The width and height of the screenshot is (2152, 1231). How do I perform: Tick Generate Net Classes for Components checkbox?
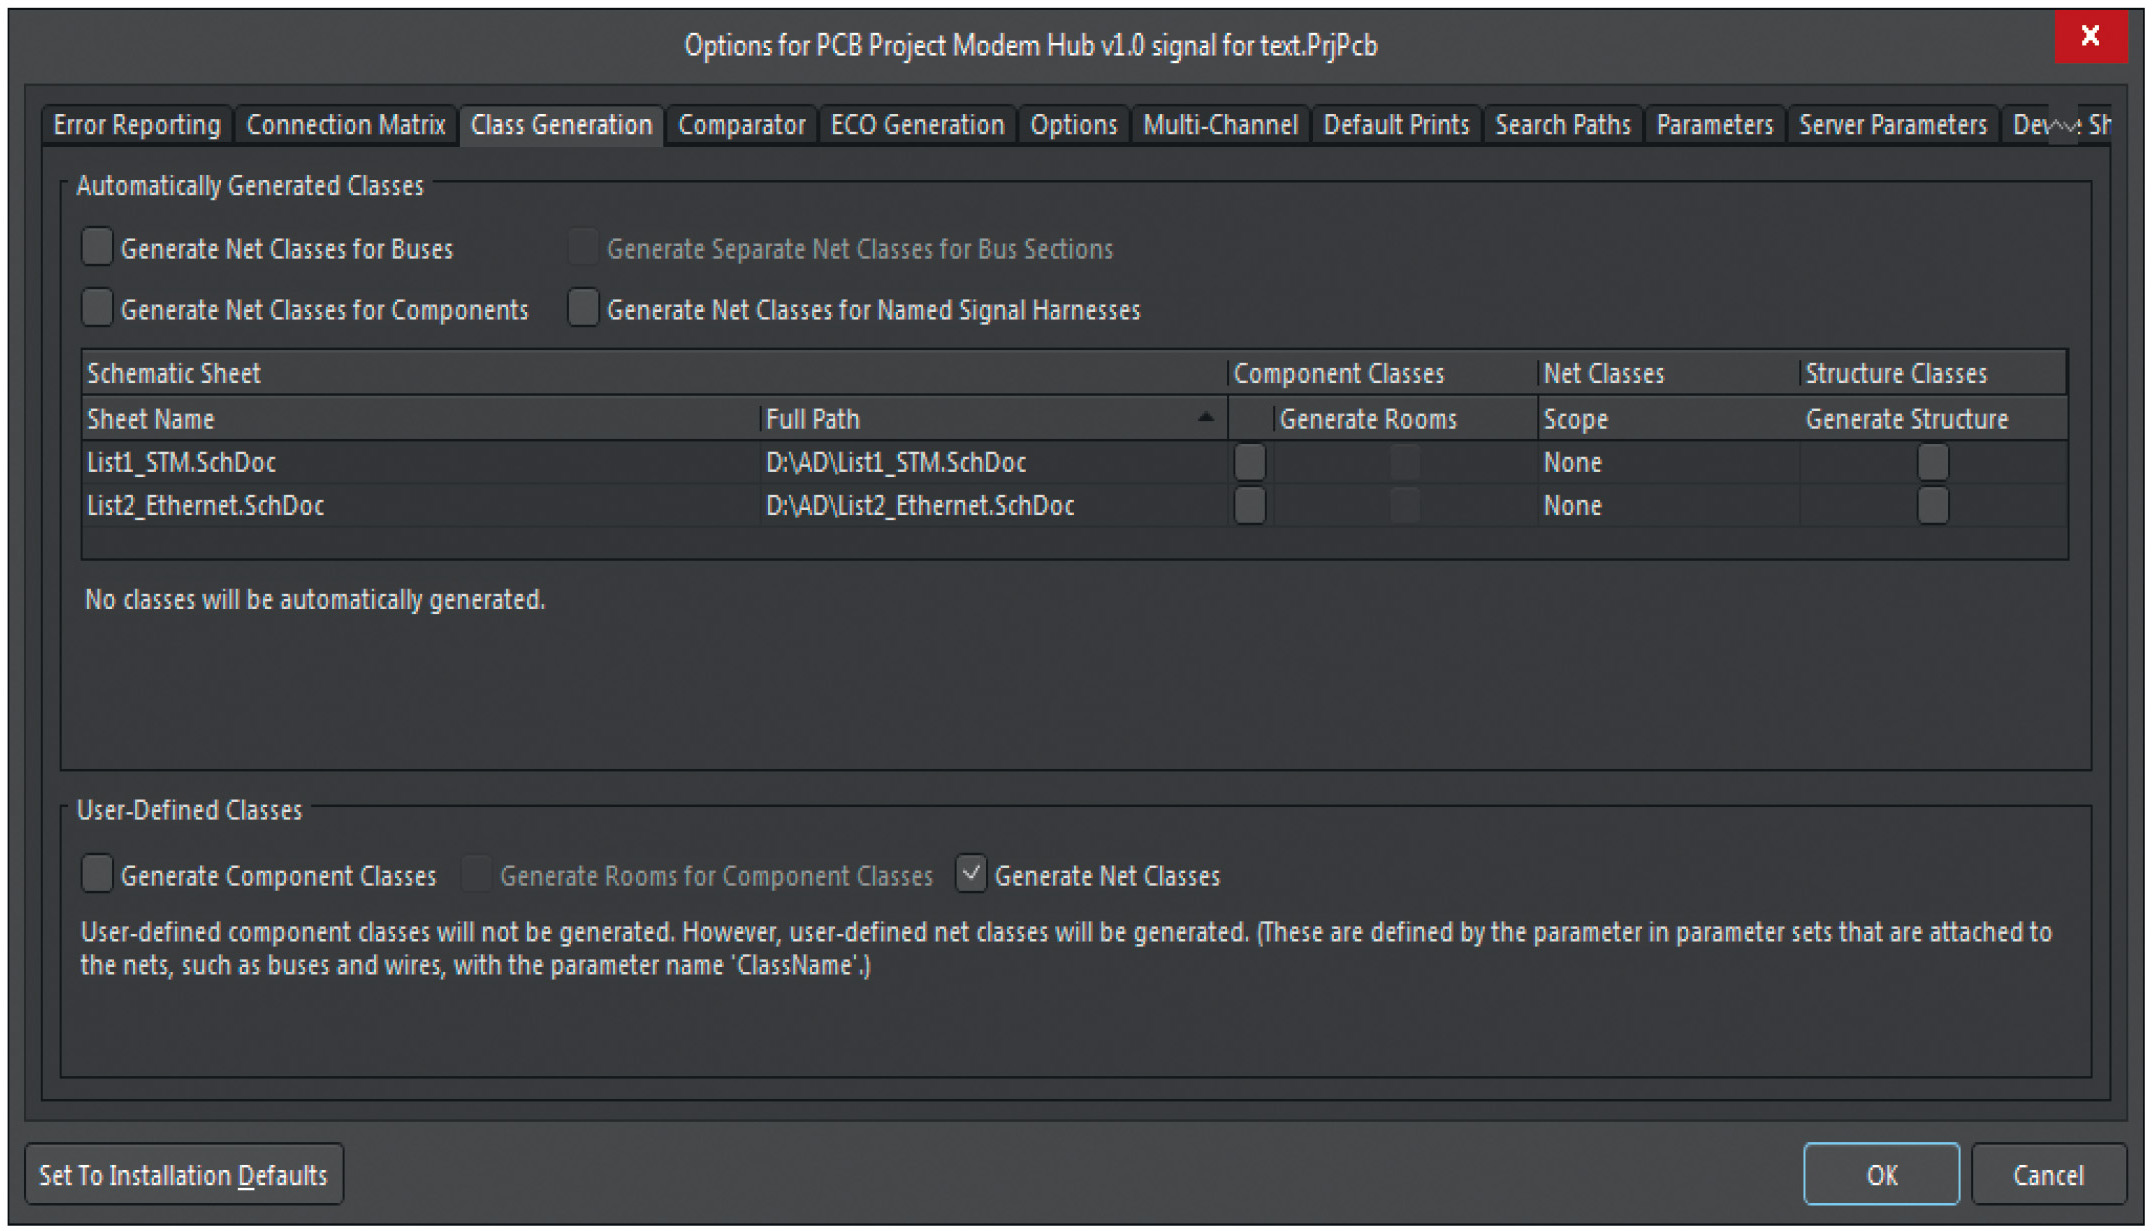(97, 308)
